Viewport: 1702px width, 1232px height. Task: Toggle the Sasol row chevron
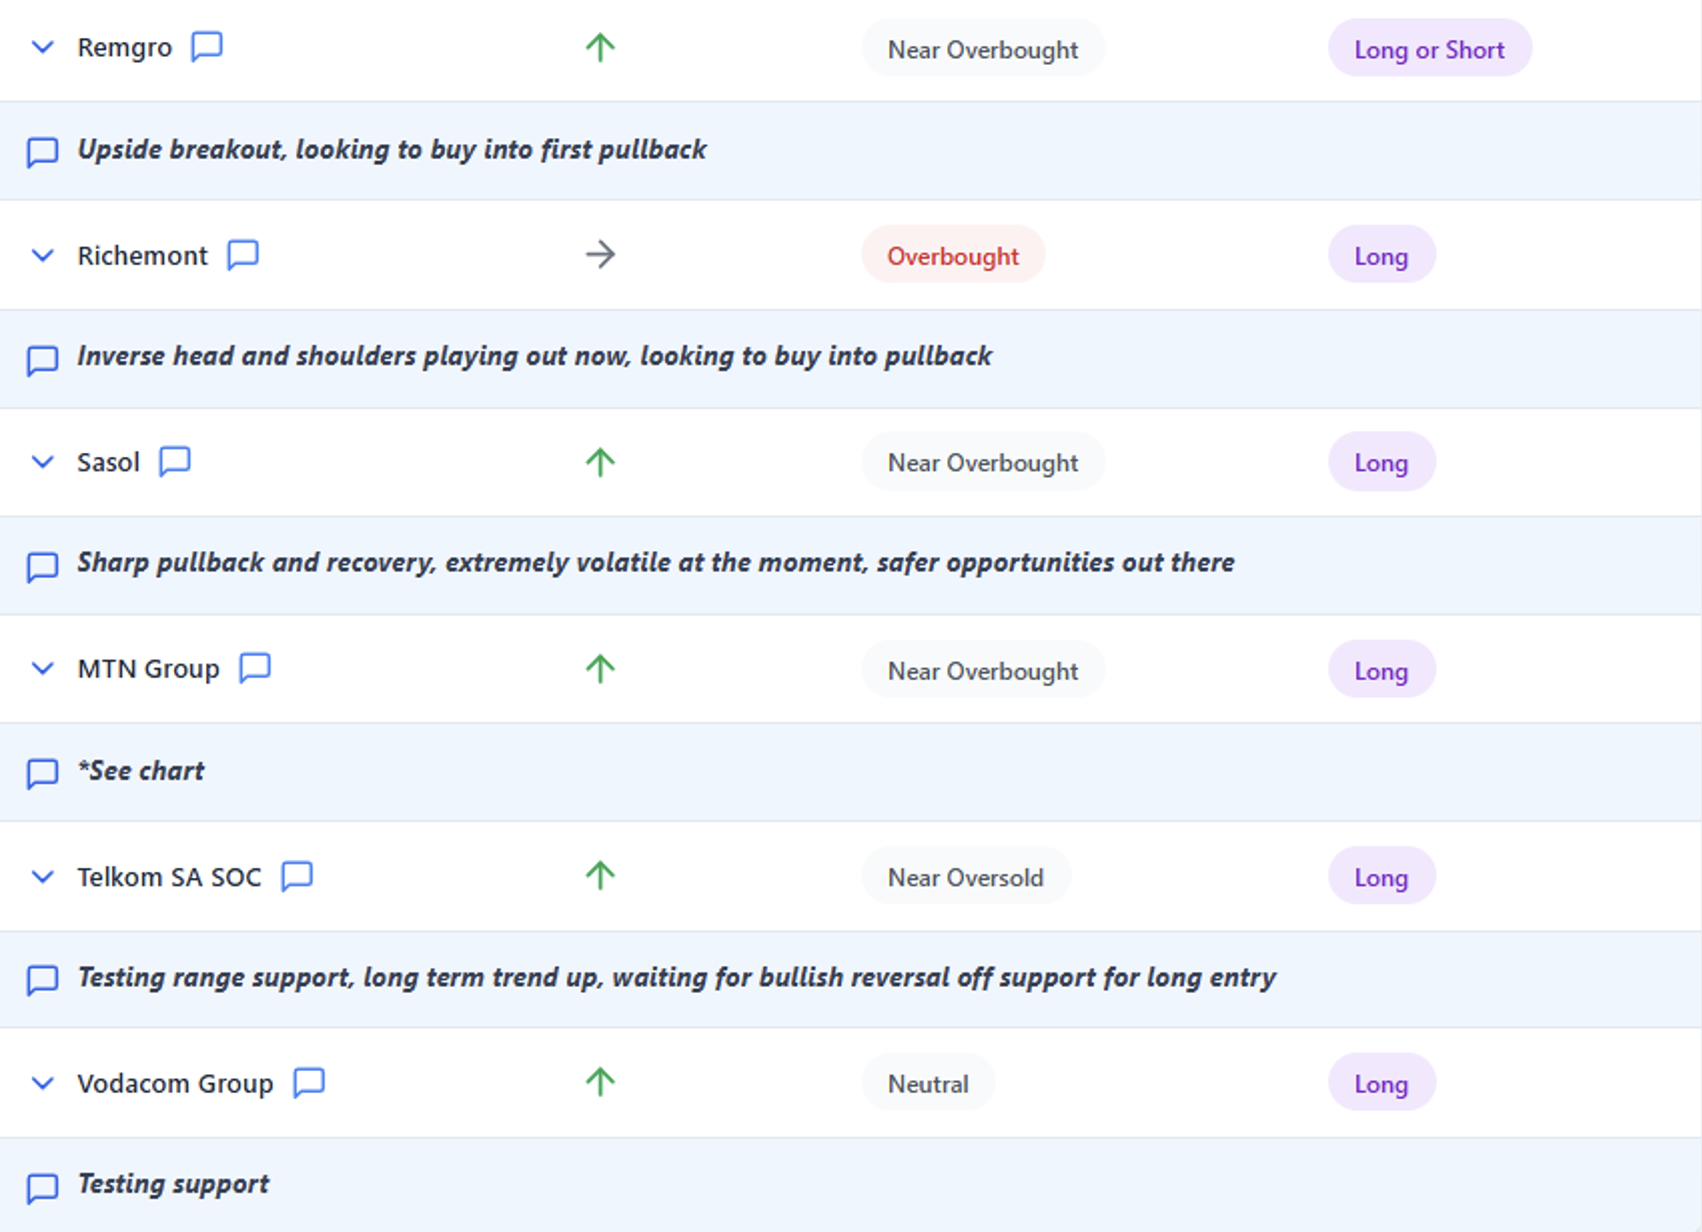(x=42, y=462)
